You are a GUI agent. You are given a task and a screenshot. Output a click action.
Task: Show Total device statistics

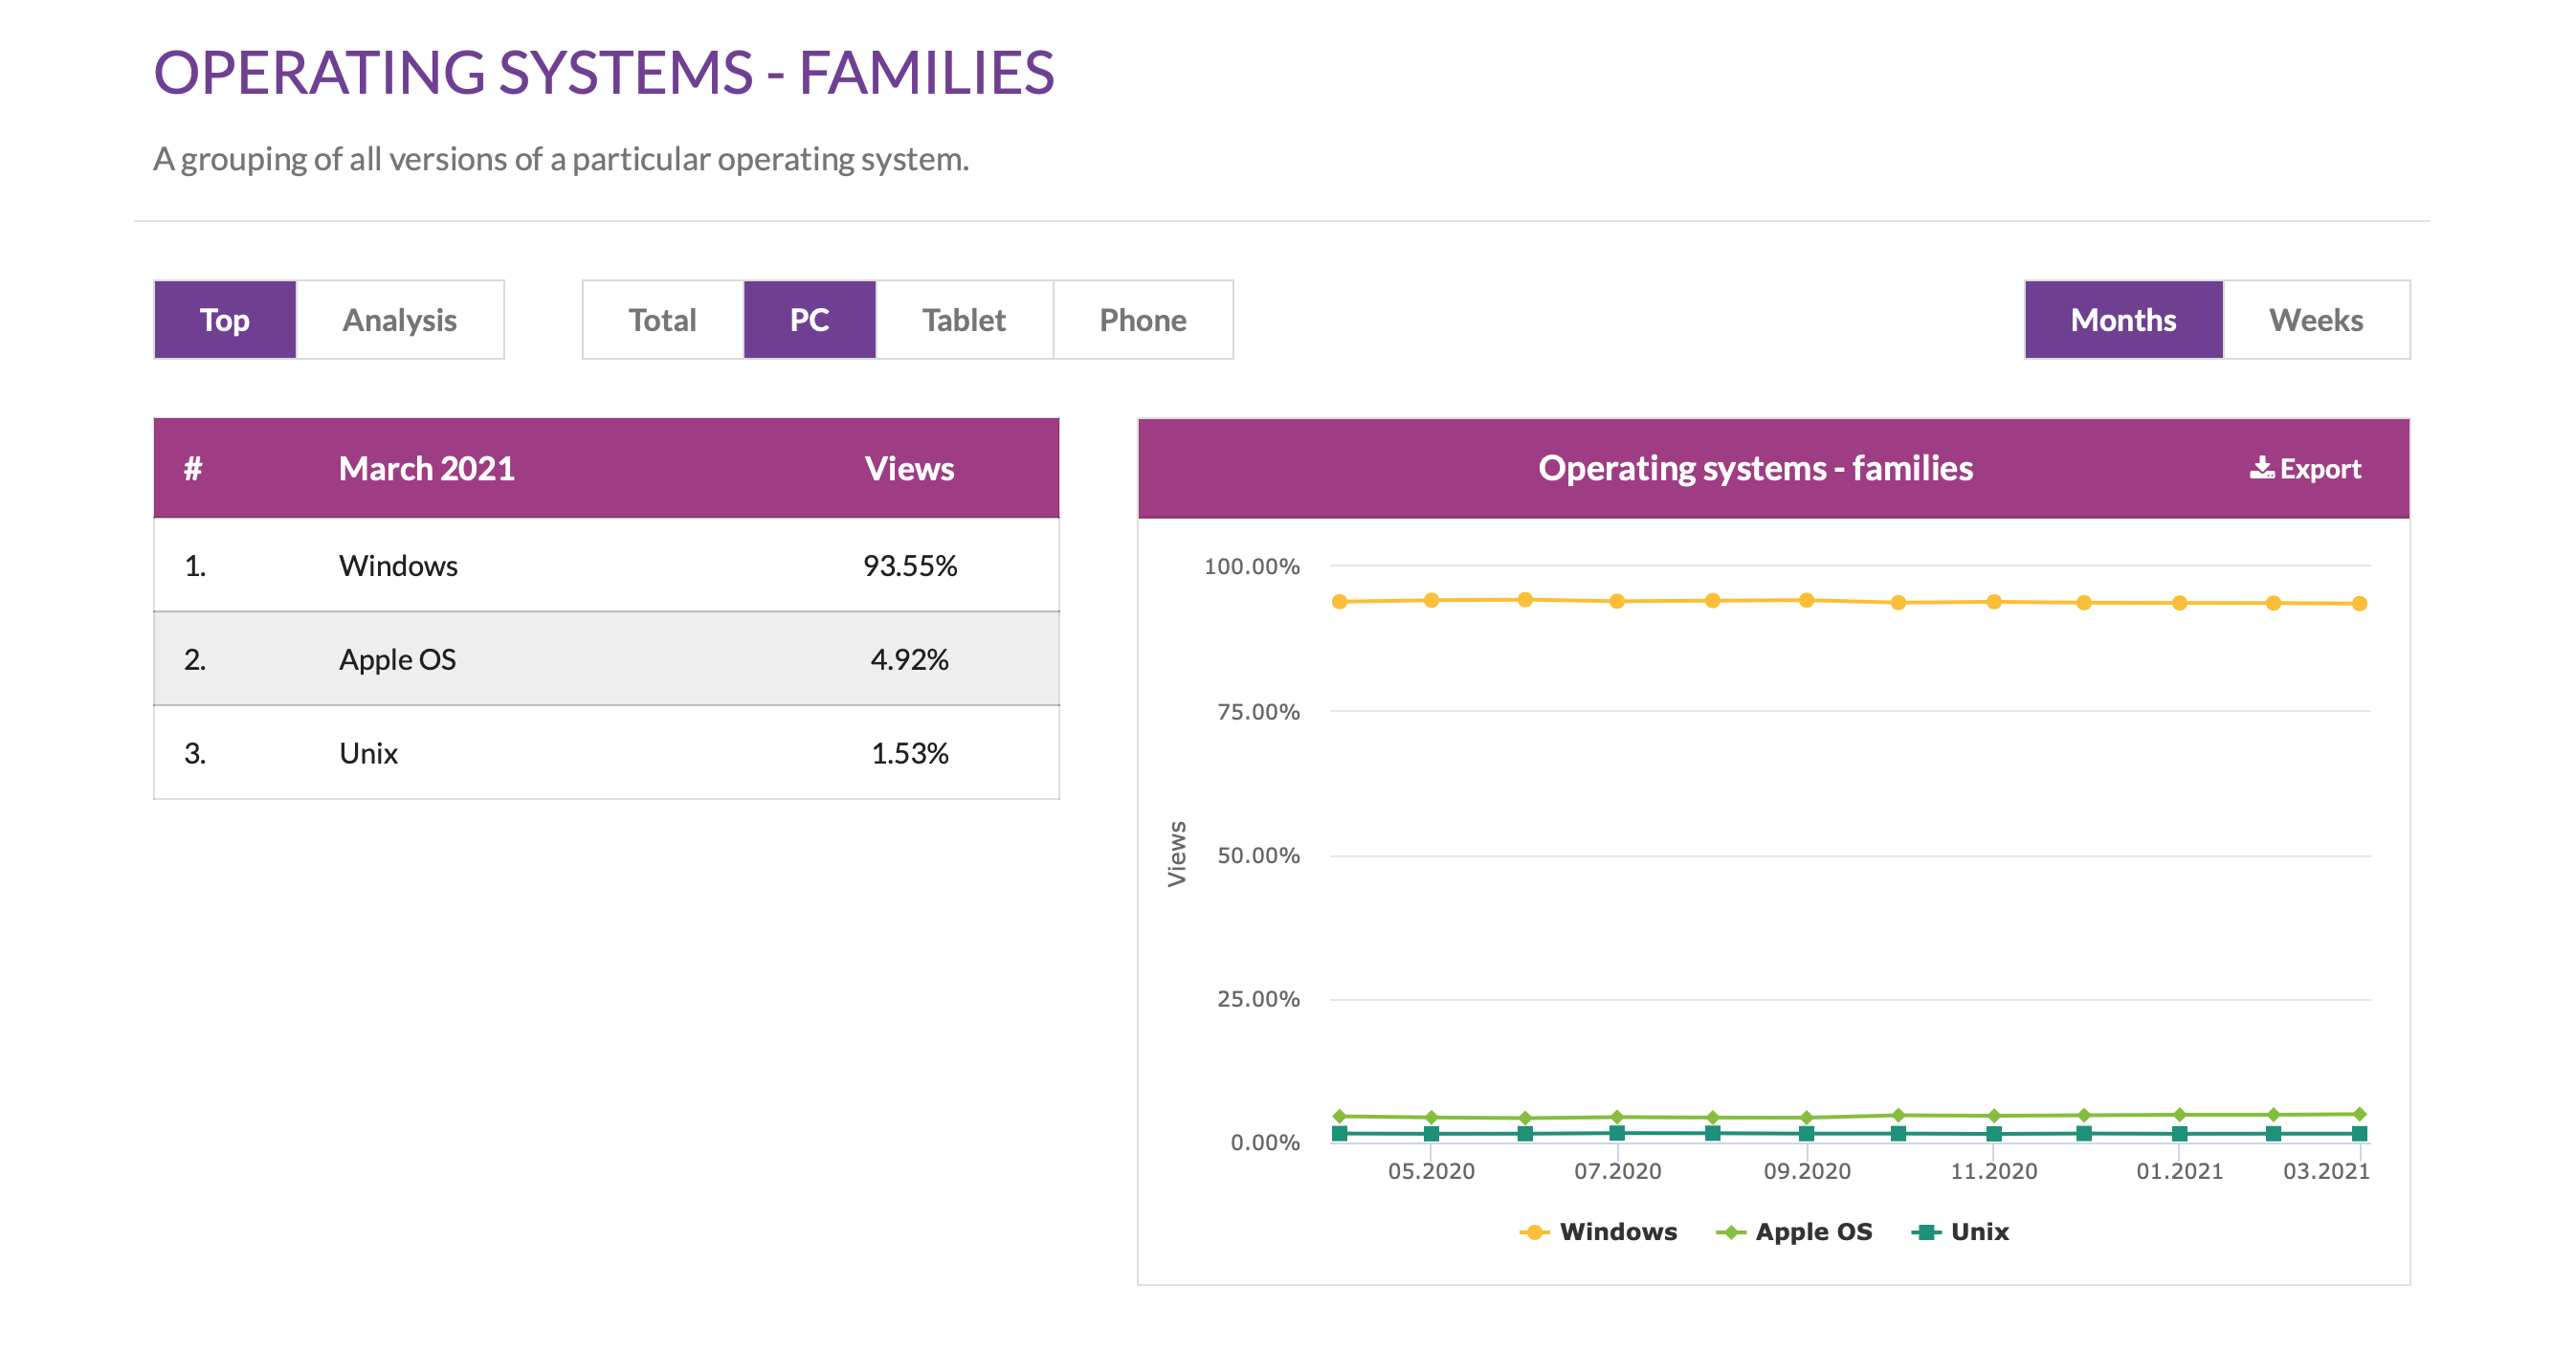click(662, 320)
